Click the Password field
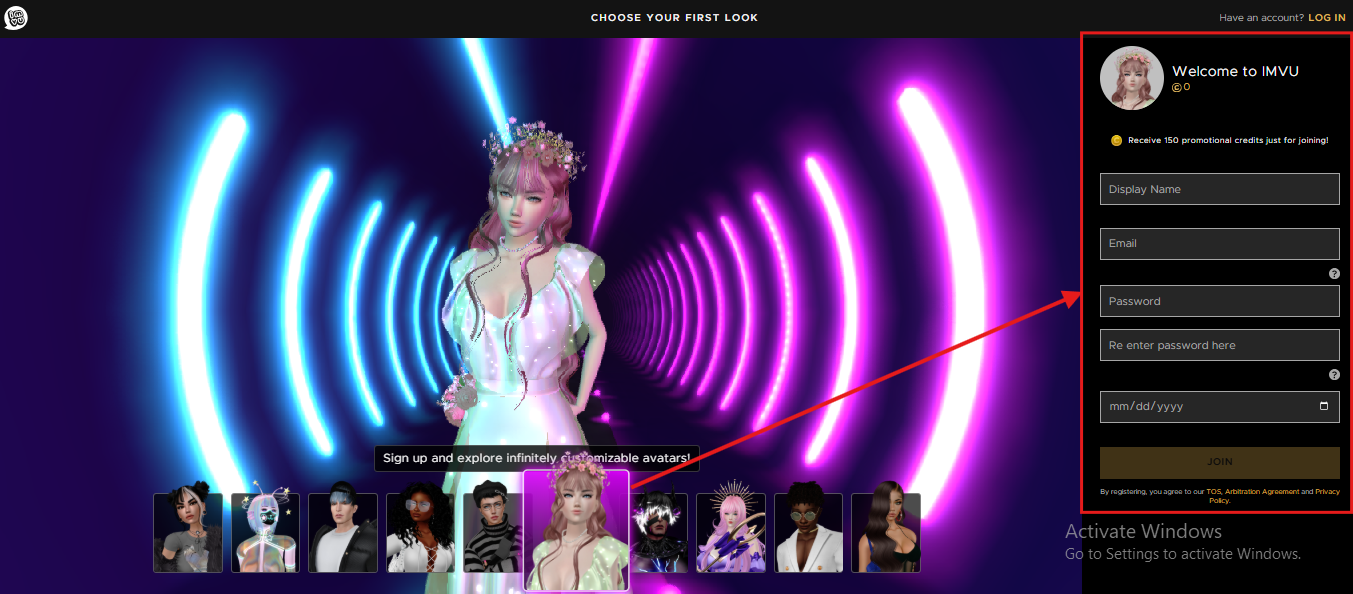 [x=1219, y=301]
